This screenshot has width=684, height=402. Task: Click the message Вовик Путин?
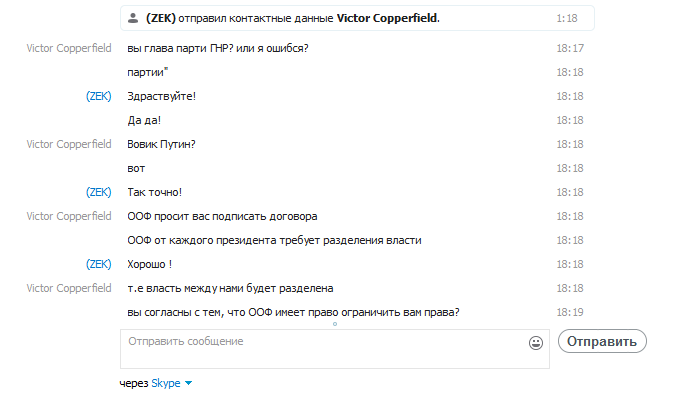pos(162,144)
